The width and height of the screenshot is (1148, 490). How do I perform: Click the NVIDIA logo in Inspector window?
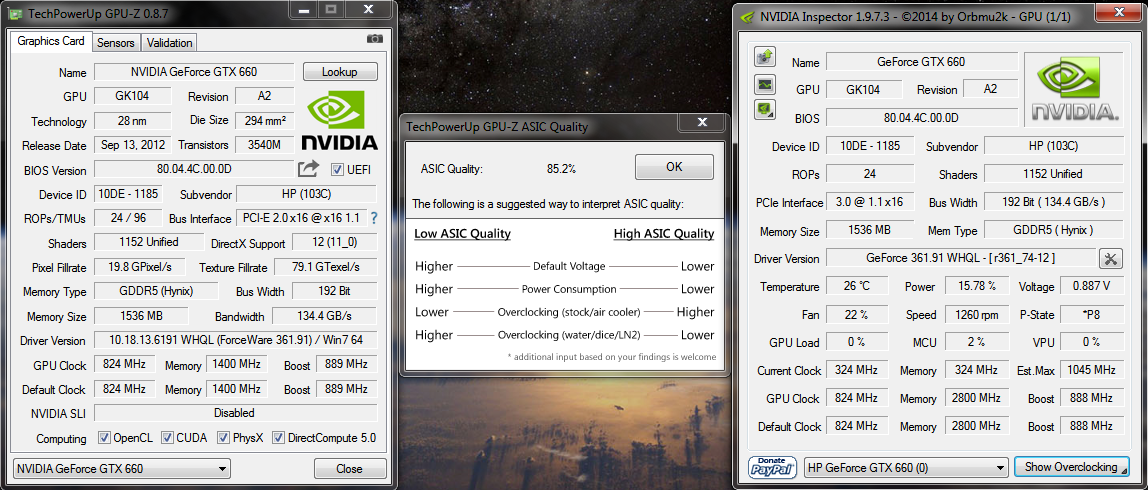click(1073, 89)
